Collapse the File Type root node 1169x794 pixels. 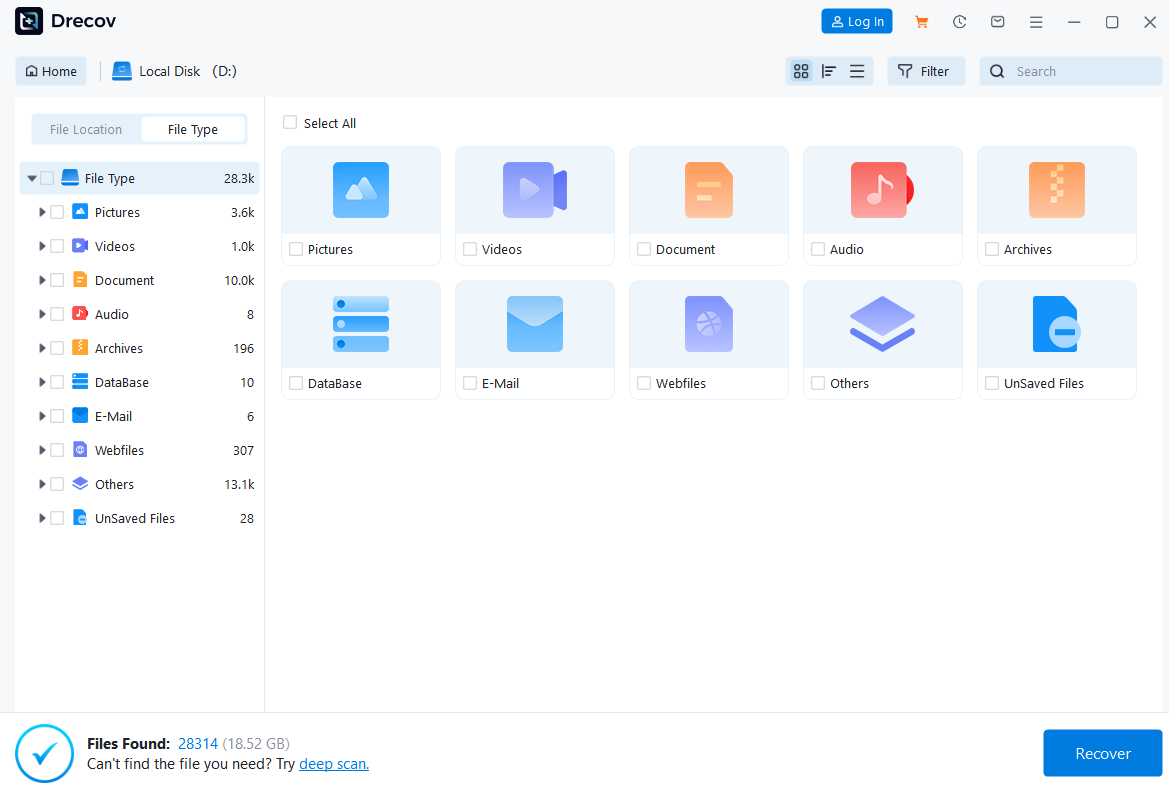(x=32, y=179)
